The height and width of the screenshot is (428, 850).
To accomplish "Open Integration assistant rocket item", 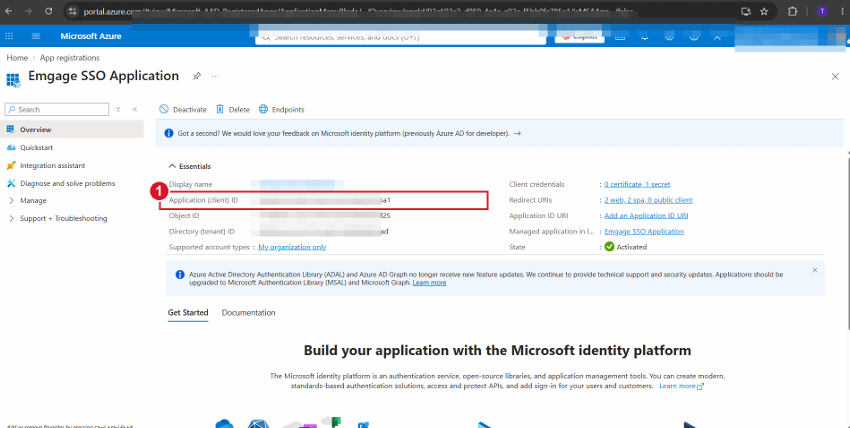I will click(x=46, y=165).
